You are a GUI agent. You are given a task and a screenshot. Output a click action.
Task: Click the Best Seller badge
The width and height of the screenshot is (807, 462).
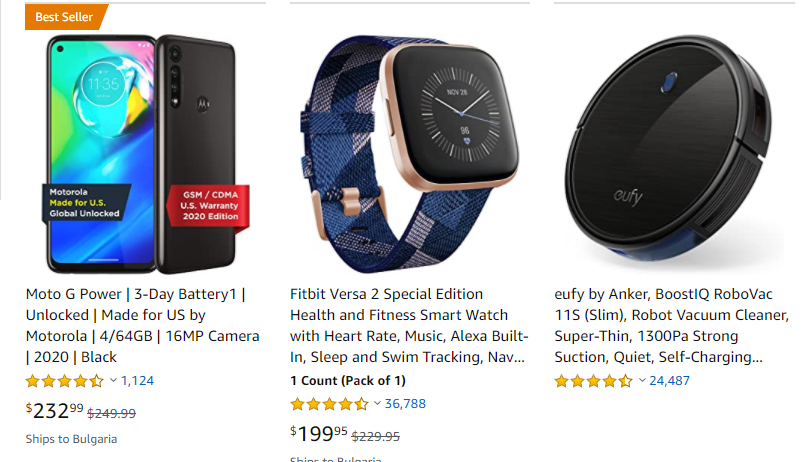click(x=64, y=17)
